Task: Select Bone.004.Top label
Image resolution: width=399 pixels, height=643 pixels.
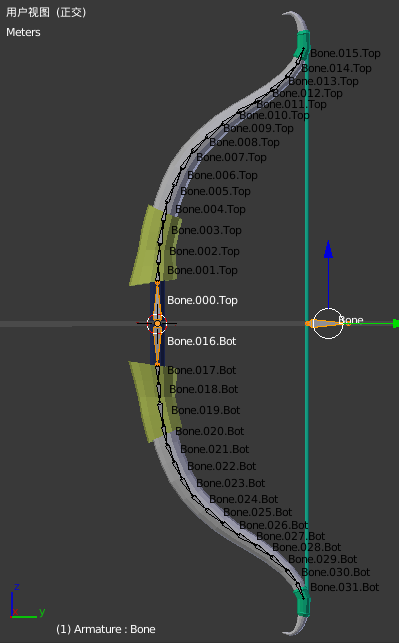Action: [210, 209]
